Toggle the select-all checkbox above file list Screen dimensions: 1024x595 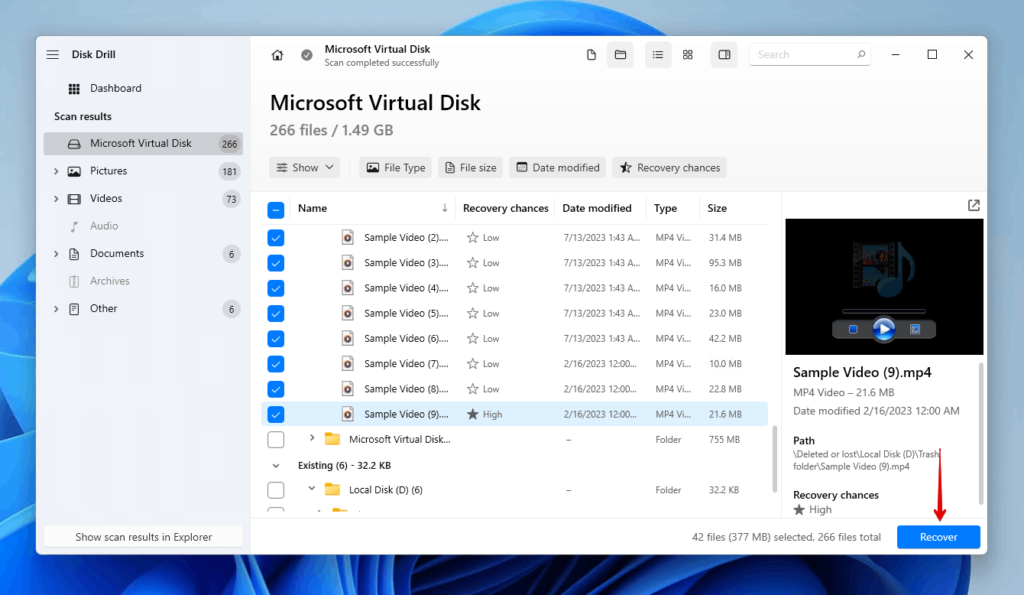(x=276, y=209)
